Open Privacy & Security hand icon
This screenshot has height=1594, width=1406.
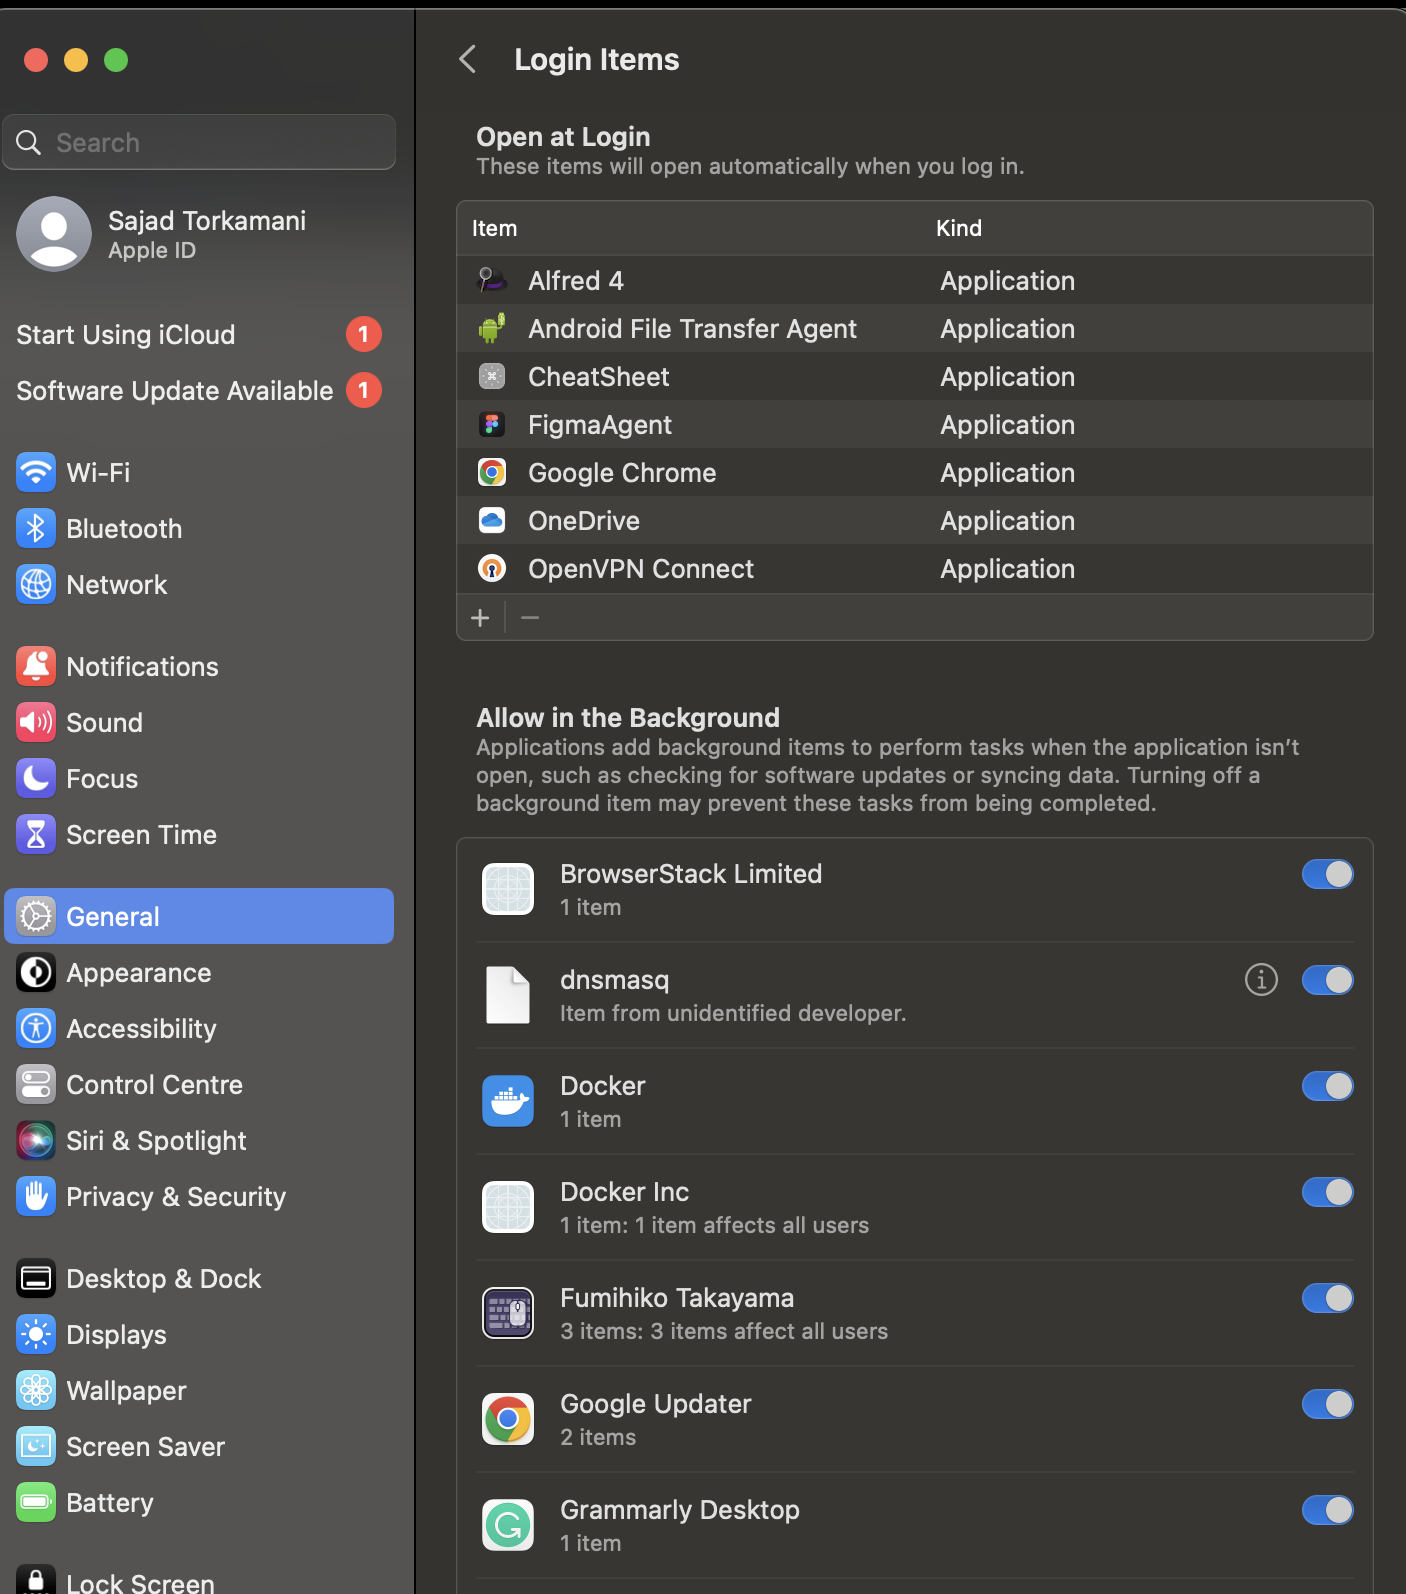[x=36, y=1196]
